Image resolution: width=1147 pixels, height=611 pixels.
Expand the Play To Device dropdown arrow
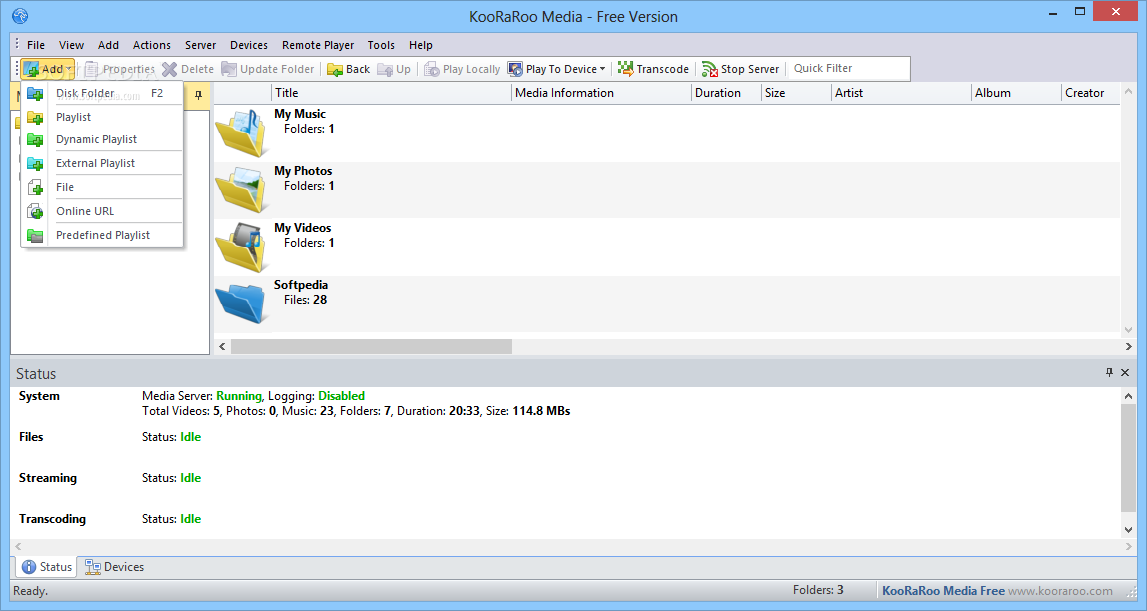pos(603,69)
